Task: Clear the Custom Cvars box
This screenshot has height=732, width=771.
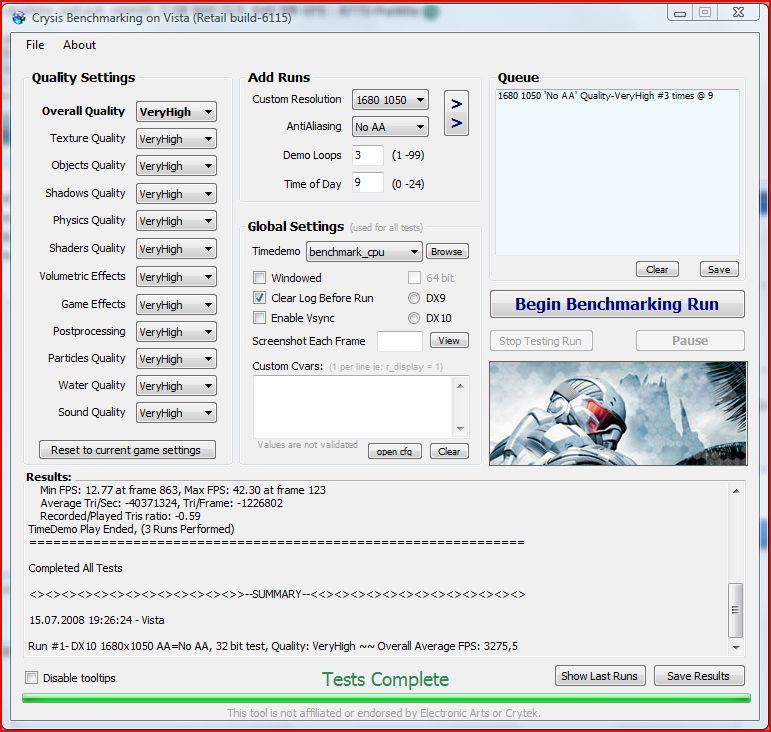Action: 449,451
